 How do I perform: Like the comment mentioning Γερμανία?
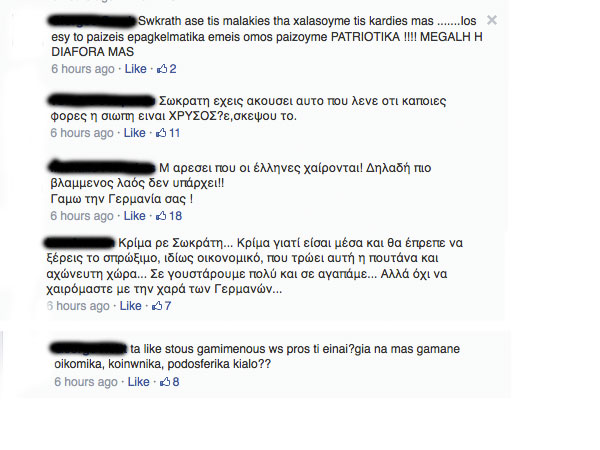point(134,216)
